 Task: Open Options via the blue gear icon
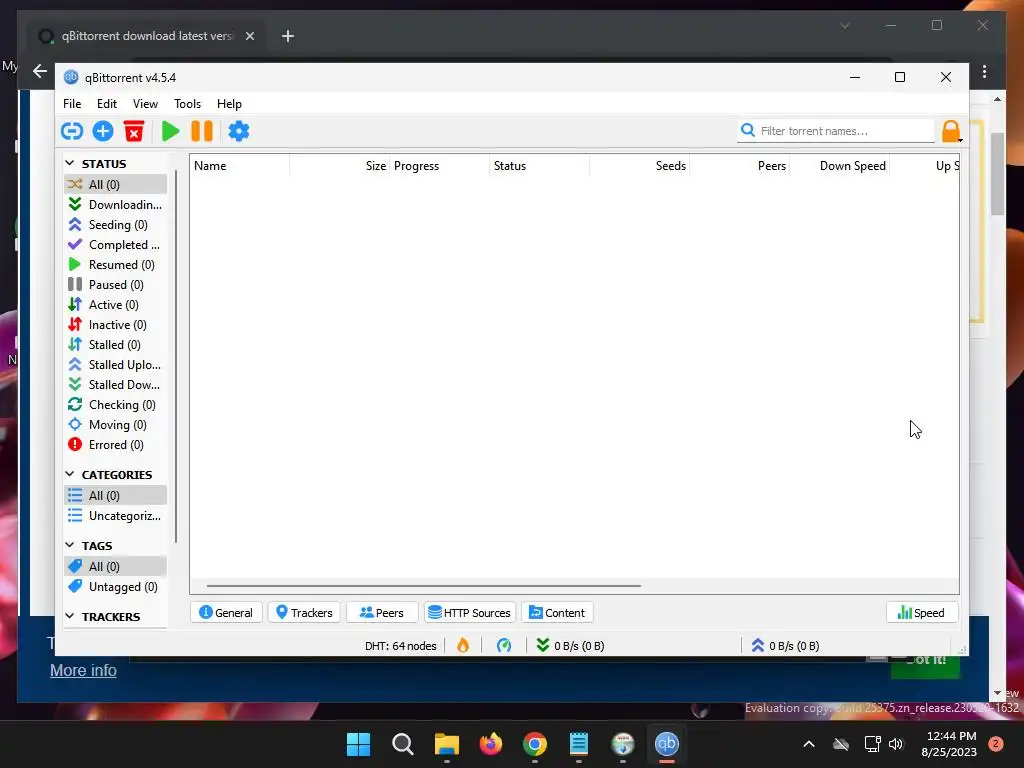[x=238, y=131]
